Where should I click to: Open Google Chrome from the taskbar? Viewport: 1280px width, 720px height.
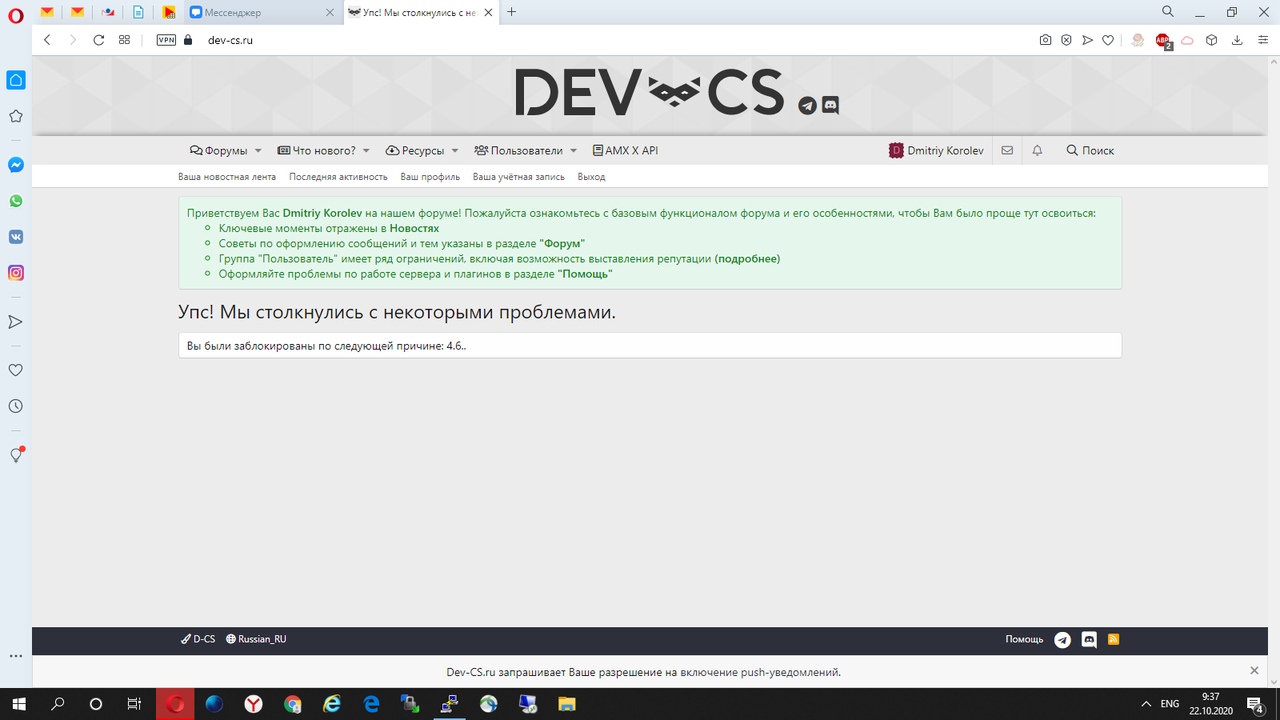coord(292,704)
